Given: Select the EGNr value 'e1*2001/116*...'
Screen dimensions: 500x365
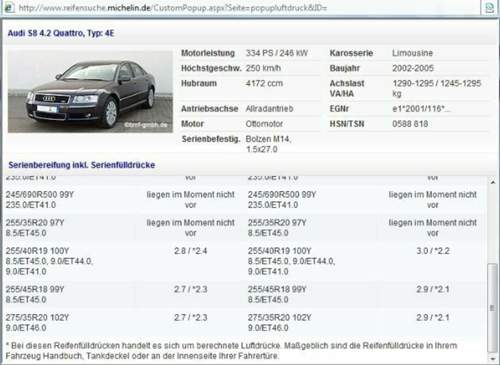Looking at the screenshot, I should tap(421, 109).
